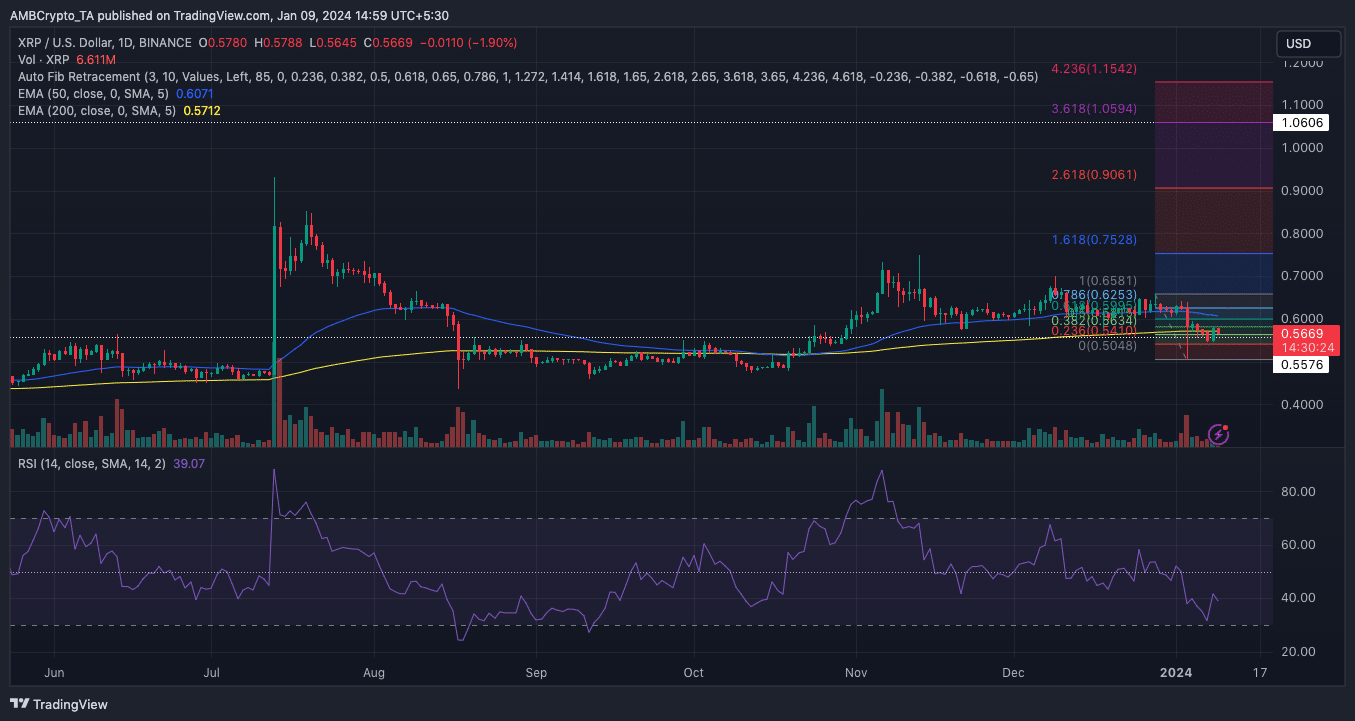Click Nov on the time axis
The height and width of the screenshot is (721, 1355).
(x=856, y=673)
